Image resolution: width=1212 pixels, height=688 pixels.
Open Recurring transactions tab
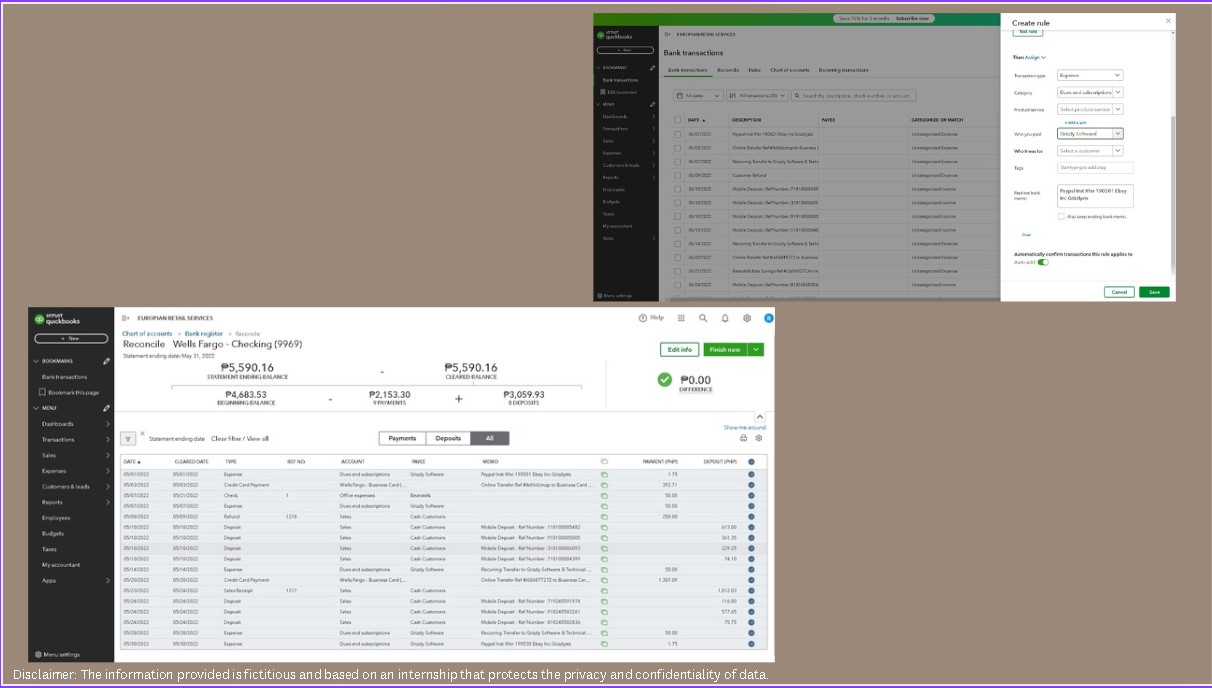pos(843,70)
